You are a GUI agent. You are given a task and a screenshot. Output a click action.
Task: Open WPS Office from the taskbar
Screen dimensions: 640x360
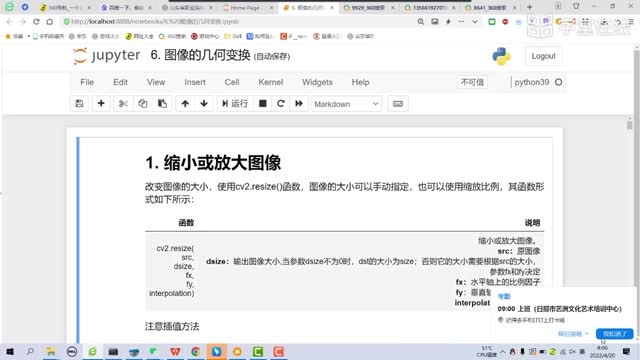tap(175, 351)
